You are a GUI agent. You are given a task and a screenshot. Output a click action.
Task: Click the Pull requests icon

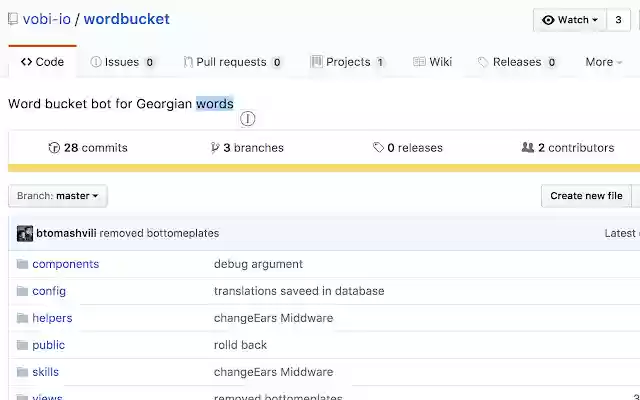[x=188, y=62]
